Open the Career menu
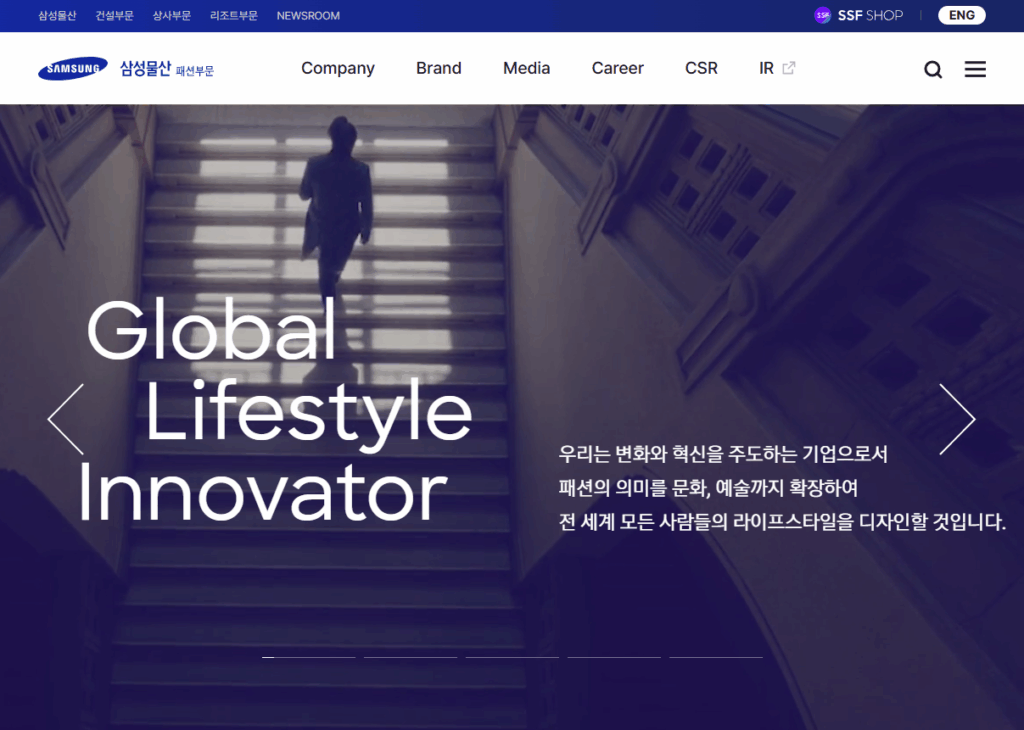Viewport: 1024px width, 730px height. 618,68
